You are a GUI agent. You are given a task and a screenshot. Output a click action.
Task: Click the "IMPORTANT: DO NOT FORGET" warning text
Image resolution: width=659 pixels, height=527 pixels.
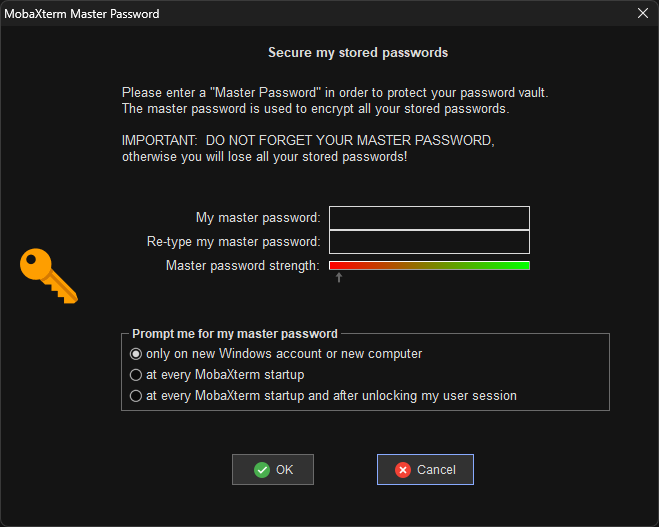tap(308, 141)
